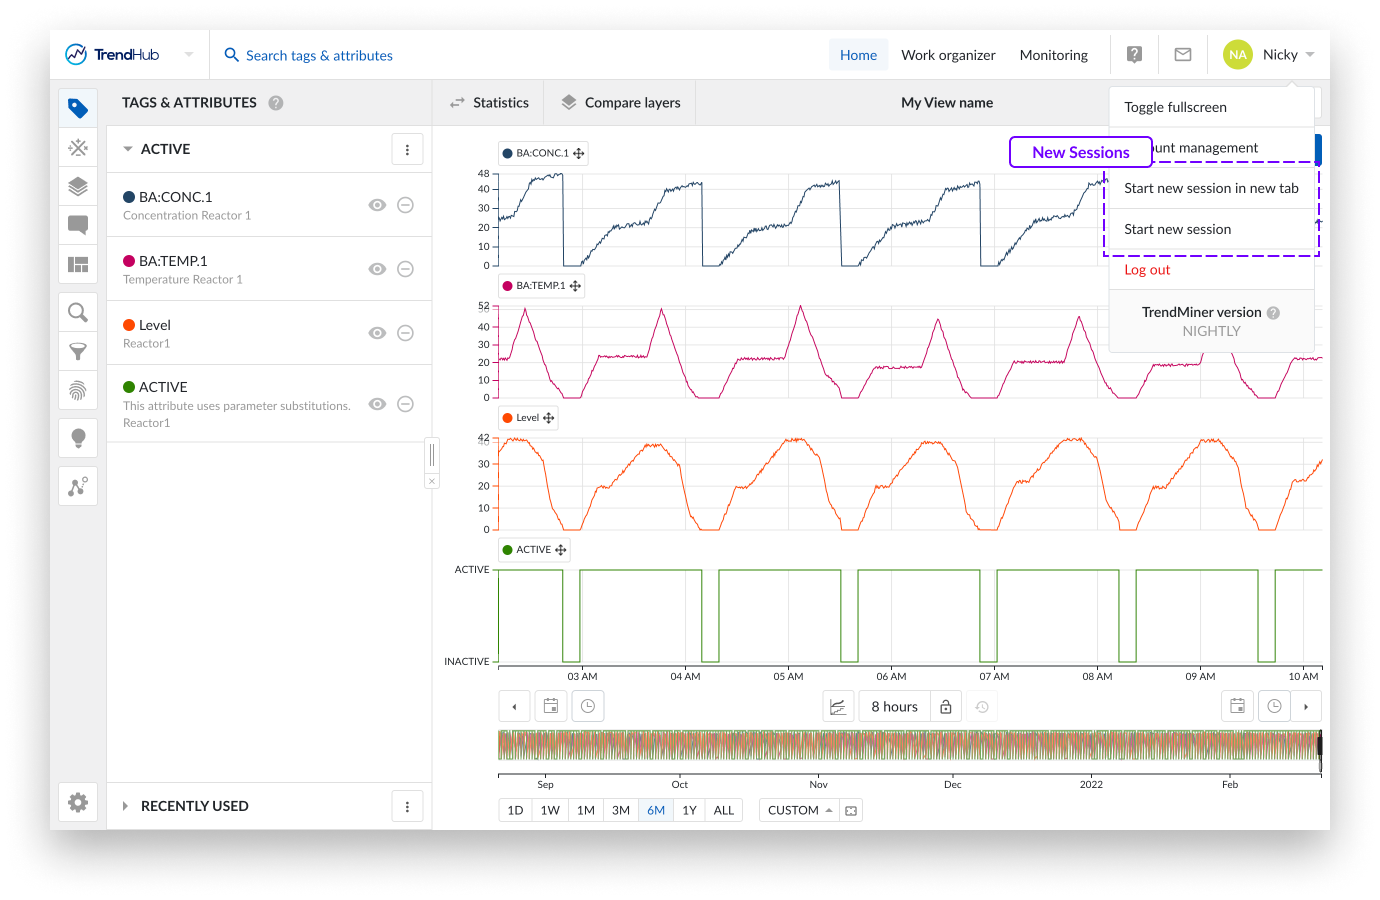Click the settings gear icon

pyautogui.click(x=78, y=802)
